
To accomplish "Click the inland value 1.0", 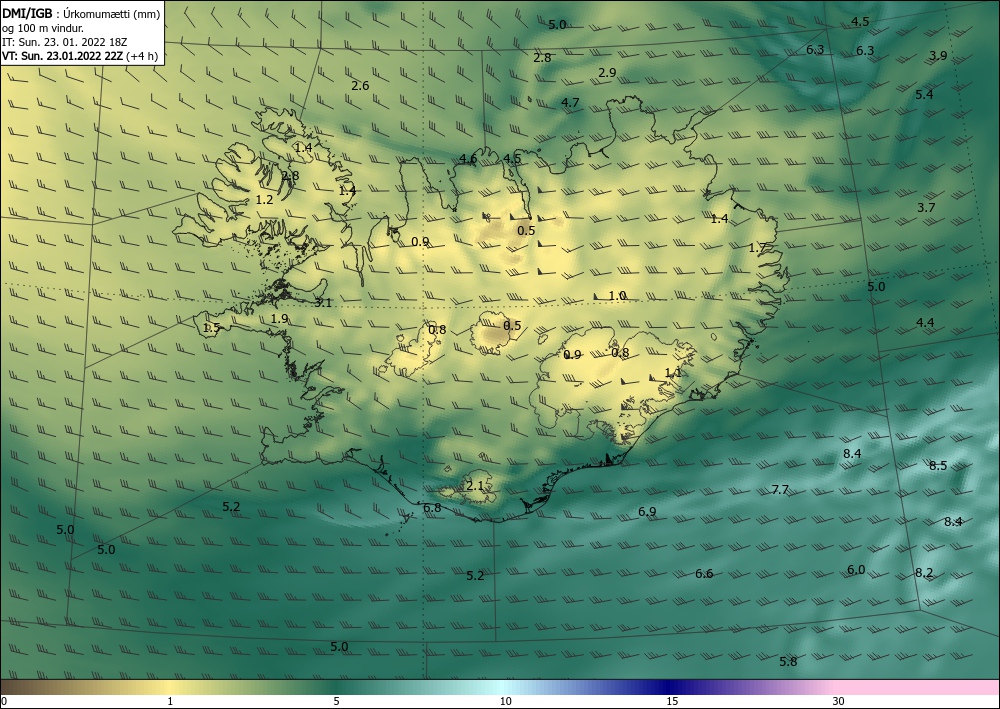I will tap(617, 296).
